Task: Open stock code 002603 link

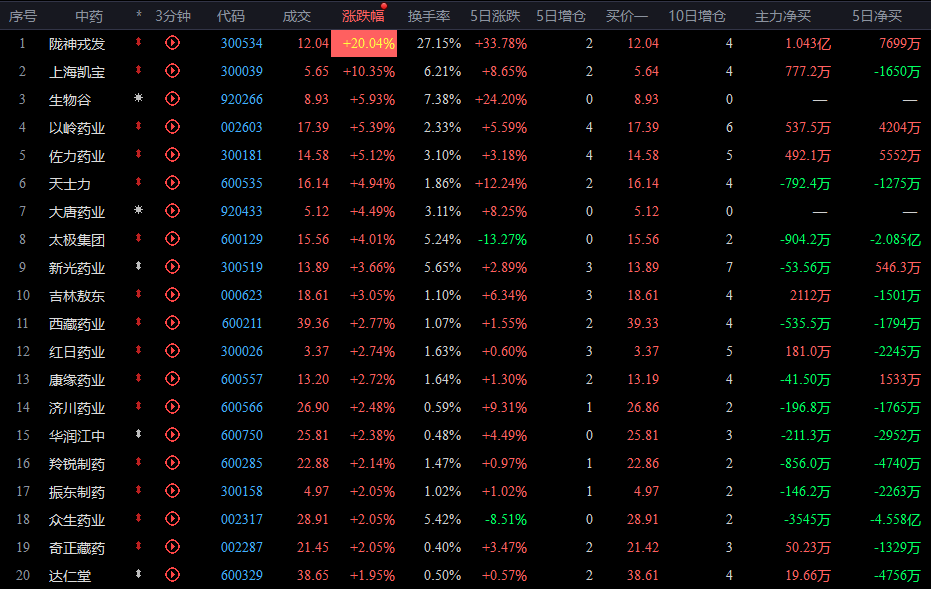Action: [242, 127]
